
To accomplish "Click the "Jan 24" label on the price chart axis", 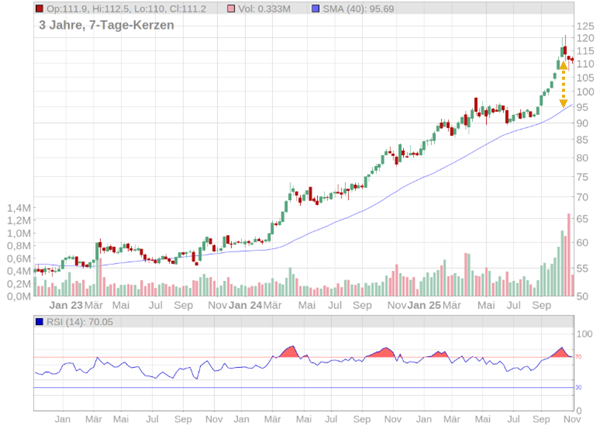I will coord(246,304).
